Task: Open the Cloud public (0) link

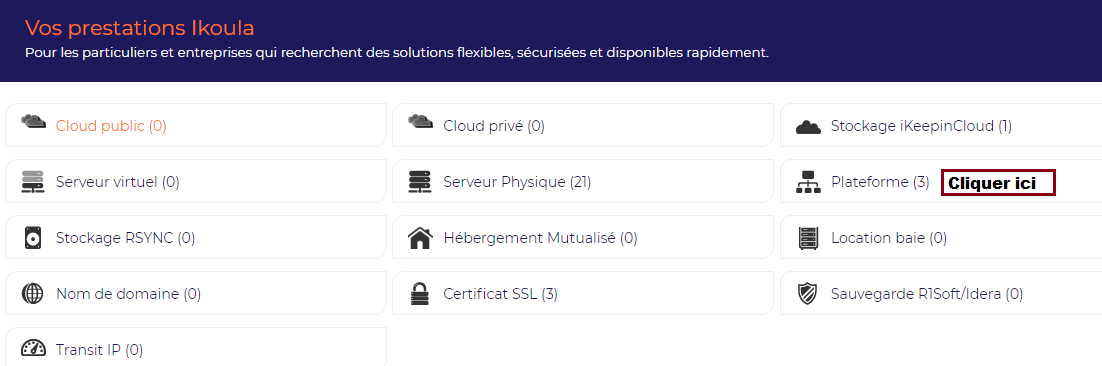Action: tap(111, 126)
